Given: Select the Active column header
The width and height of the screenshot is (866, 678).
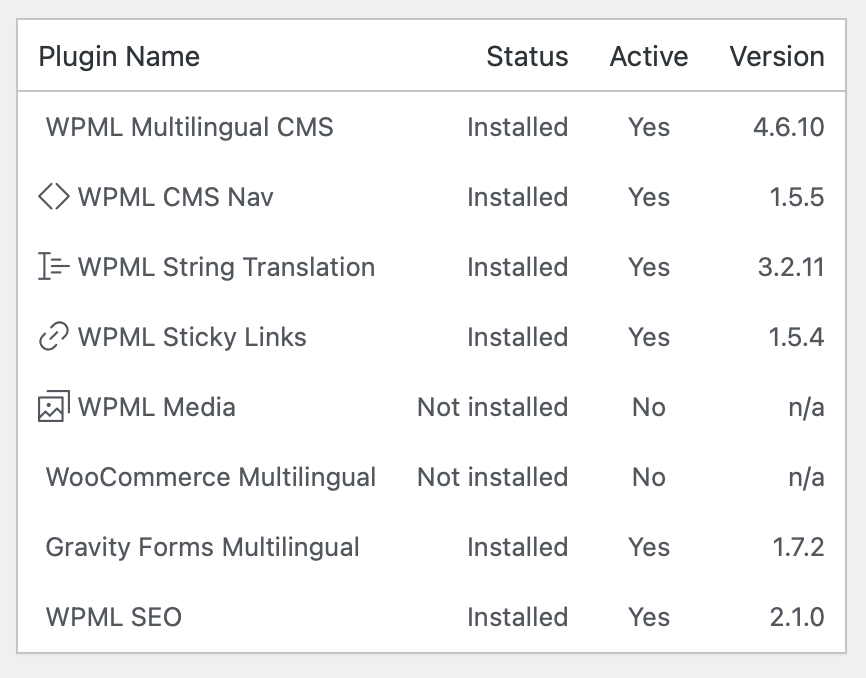Looking at the screenshot, I should [649, 56].
